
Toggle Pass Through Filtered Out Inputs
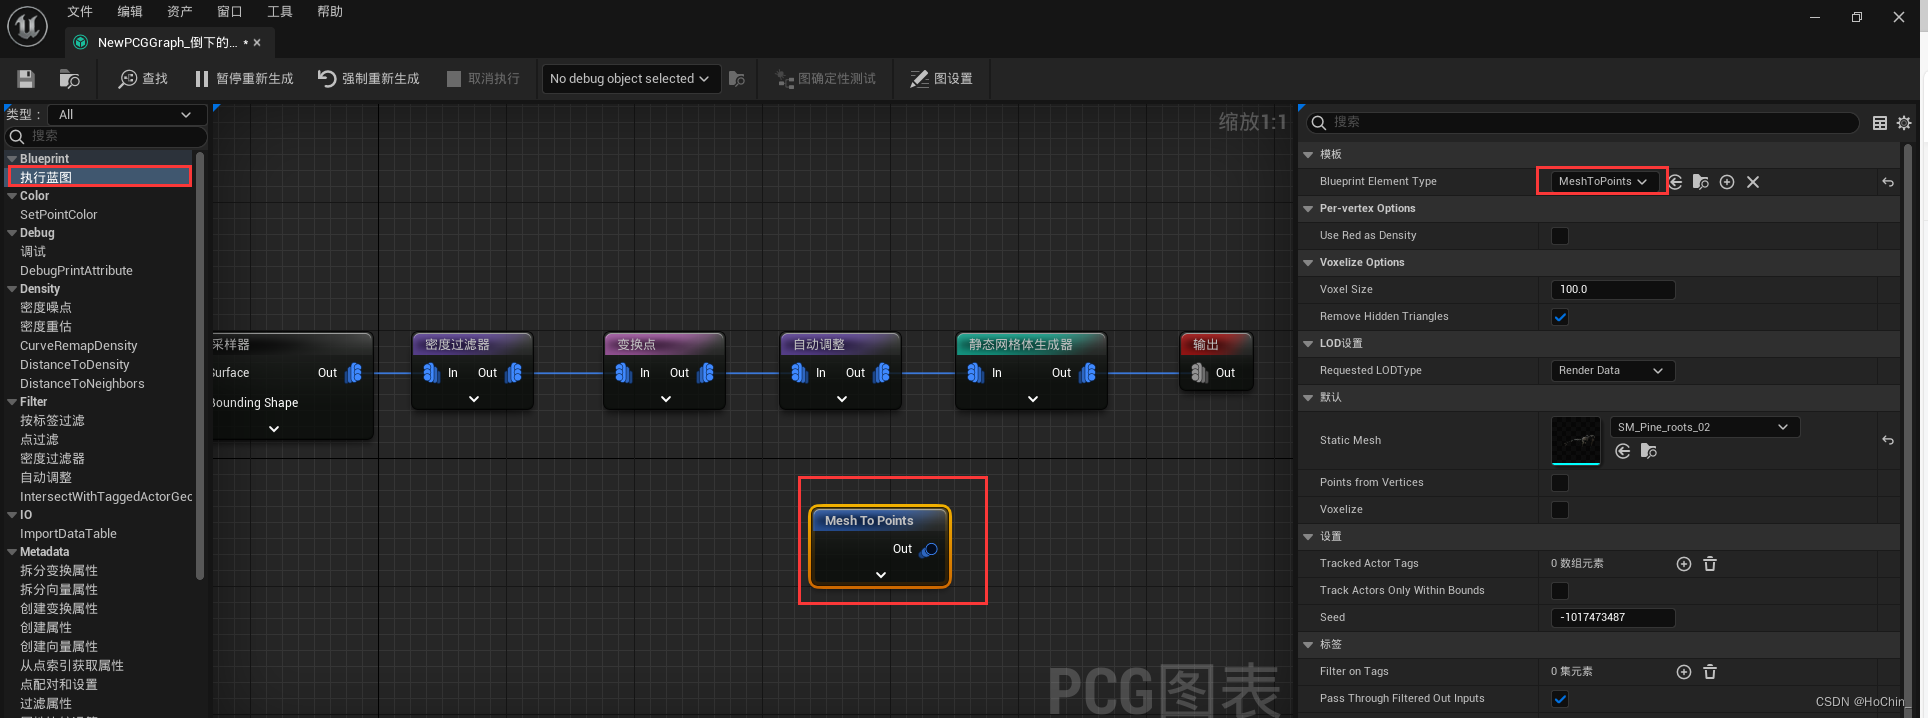1560,699
